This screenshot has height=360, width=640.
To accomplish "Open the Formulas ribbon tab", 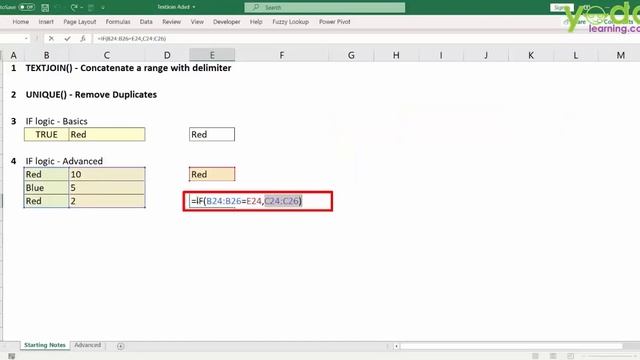I will click(118, 22).
